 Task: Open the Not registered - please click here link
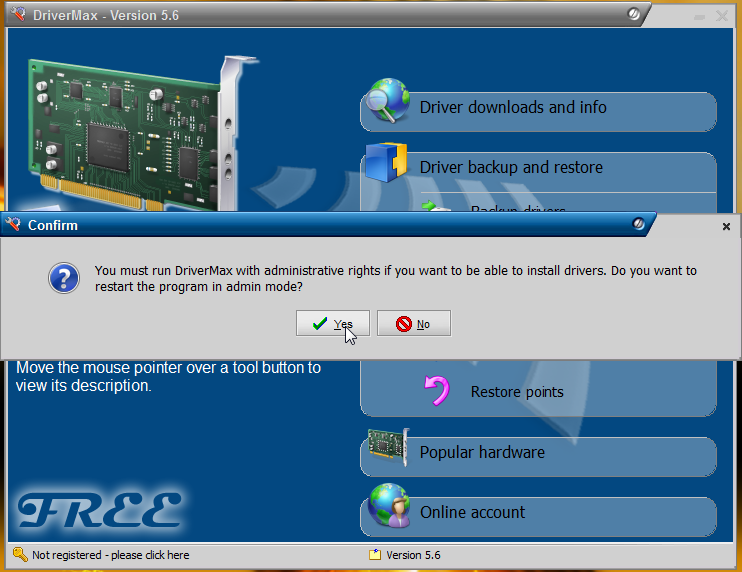point(110,554)
